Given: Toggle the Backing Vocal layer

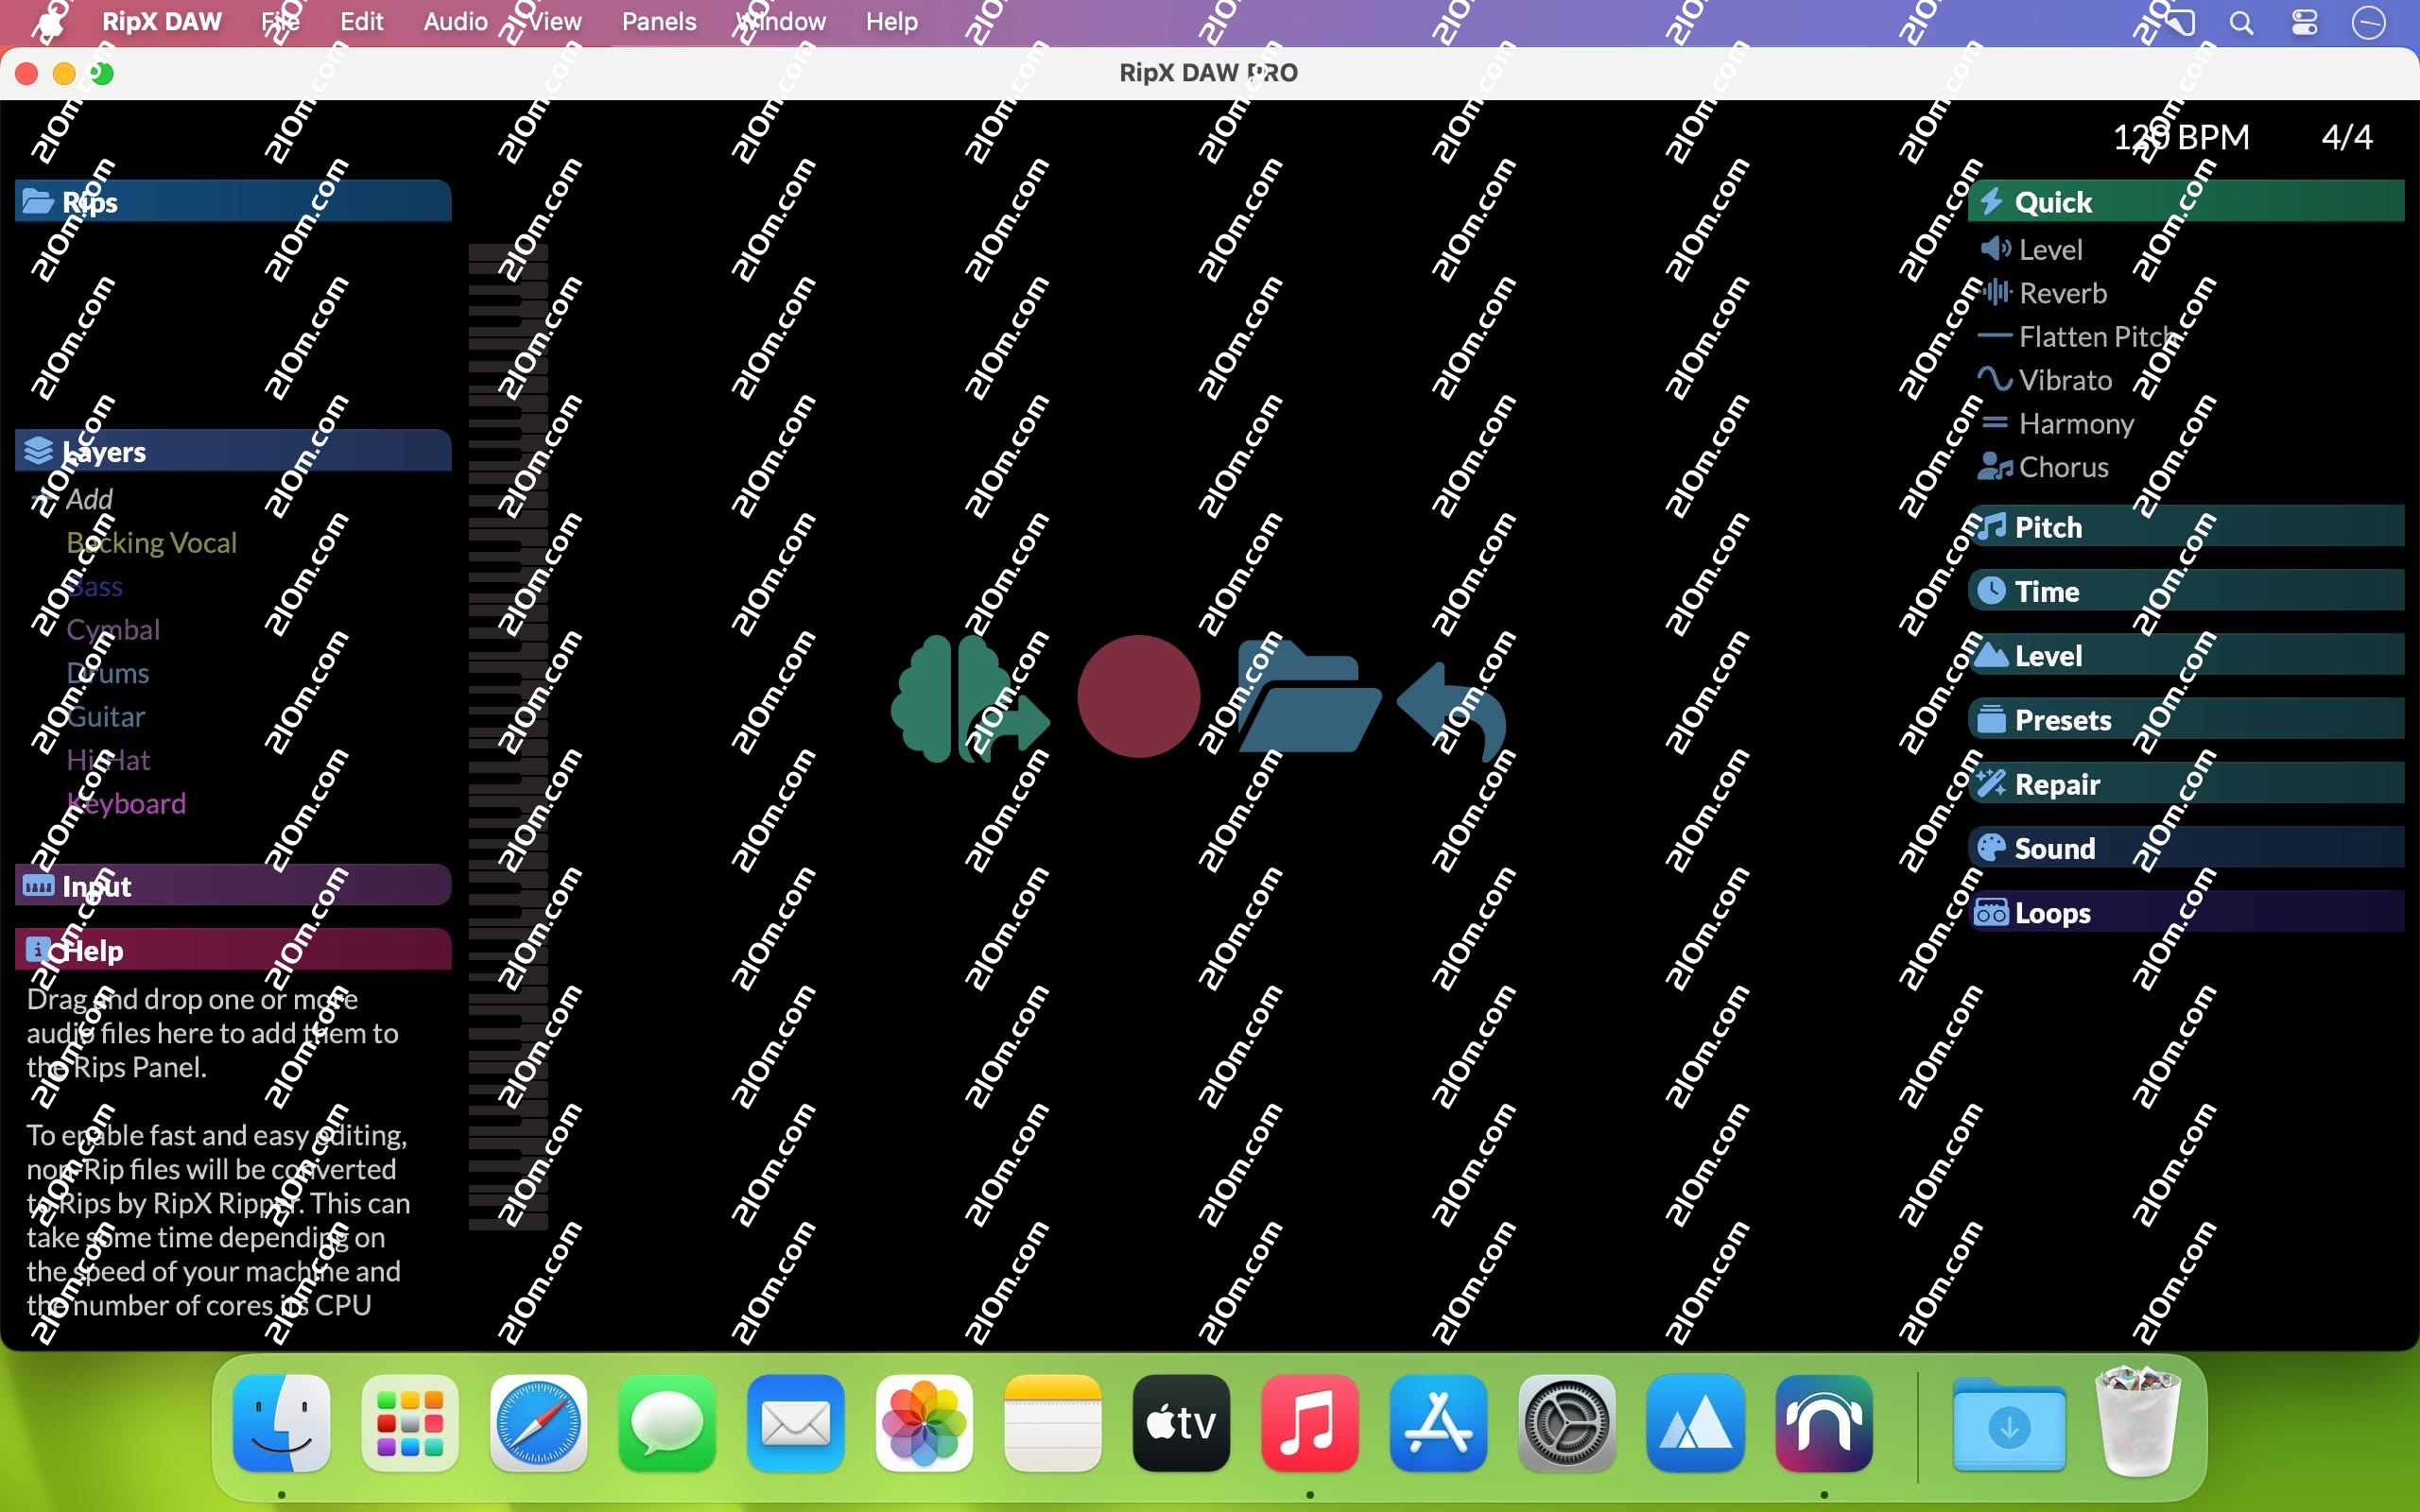Looking at the screenshot, I should [x=151, y=543].
